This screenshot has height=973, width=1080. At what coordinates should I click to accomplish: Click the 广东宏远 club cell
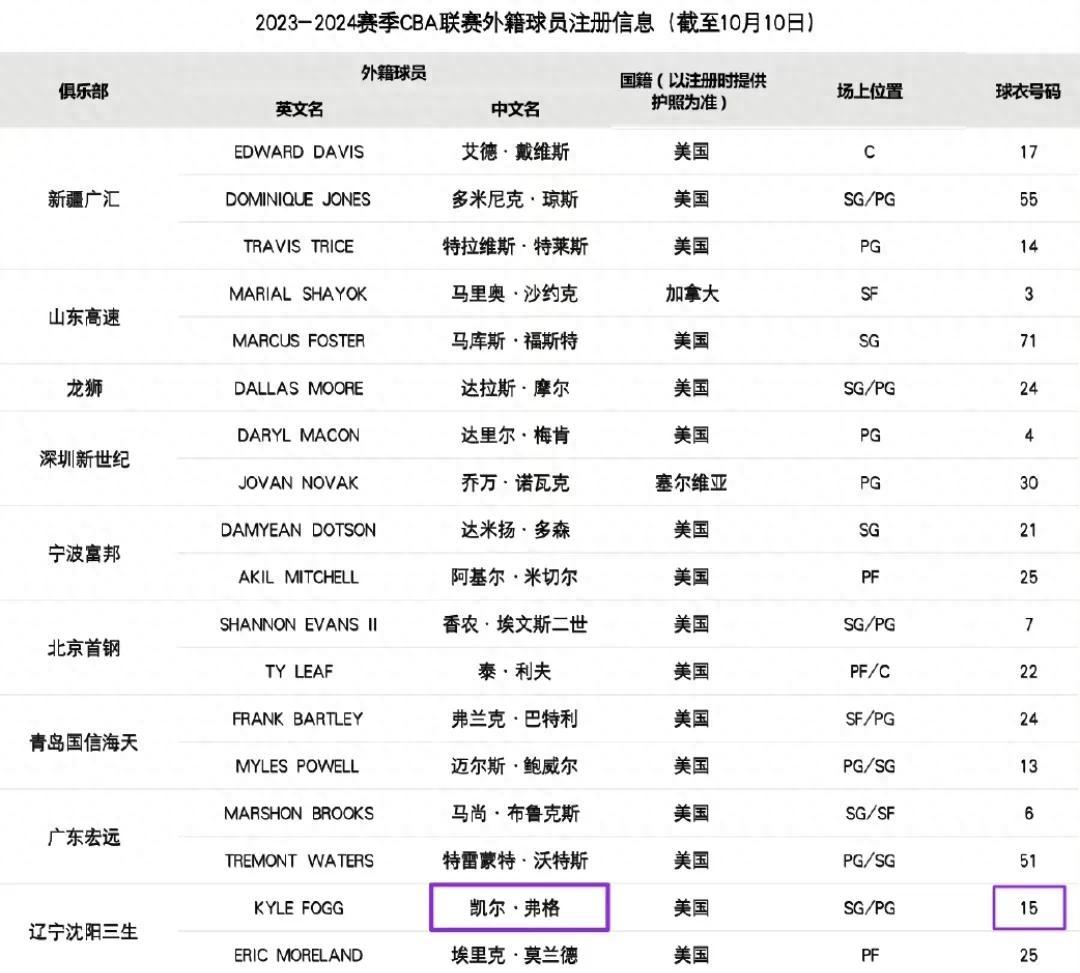[84, 837]
